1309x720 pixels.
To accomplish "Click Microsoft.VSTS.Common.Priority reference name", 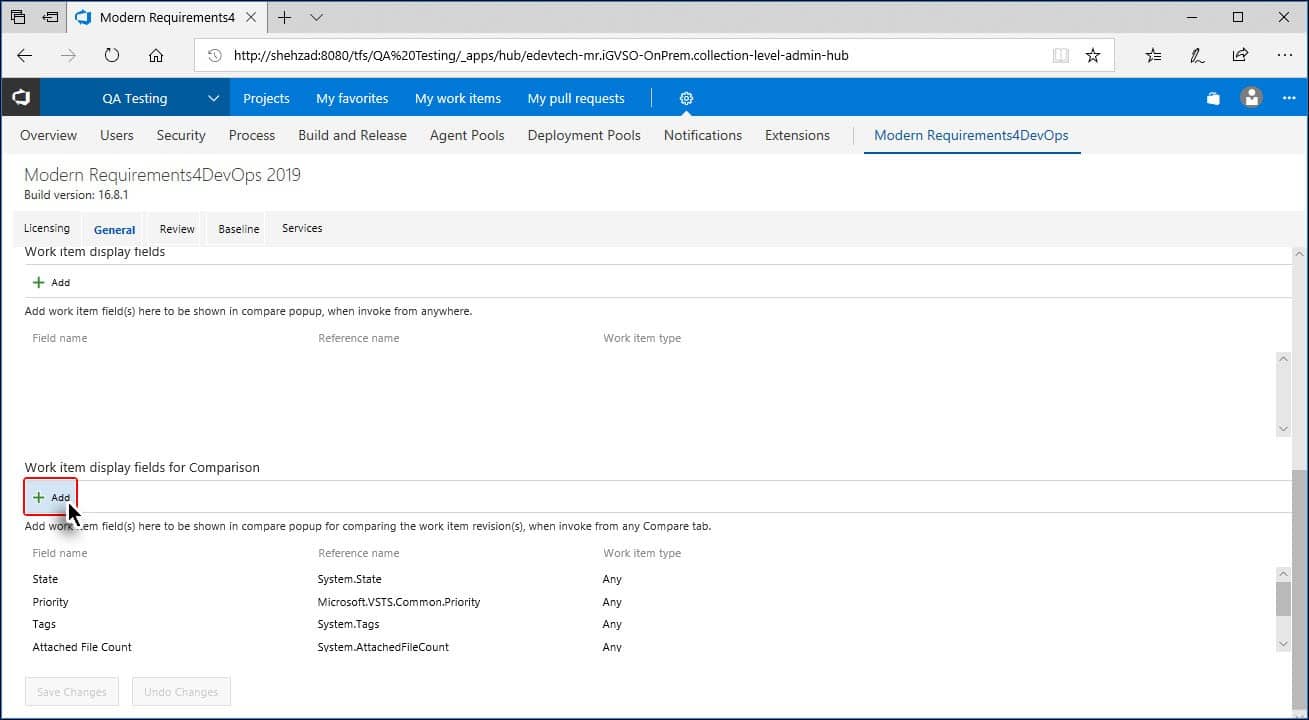I will (399, 602).
